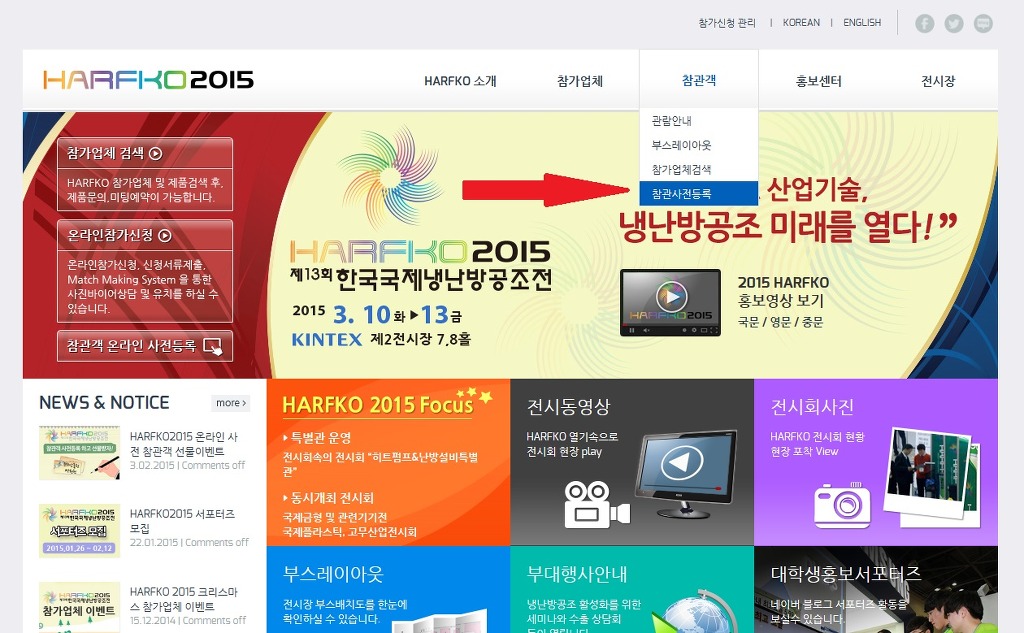Open 특별관 운영 in Focus panel
Screen dimensions: 1024x633
320,438
